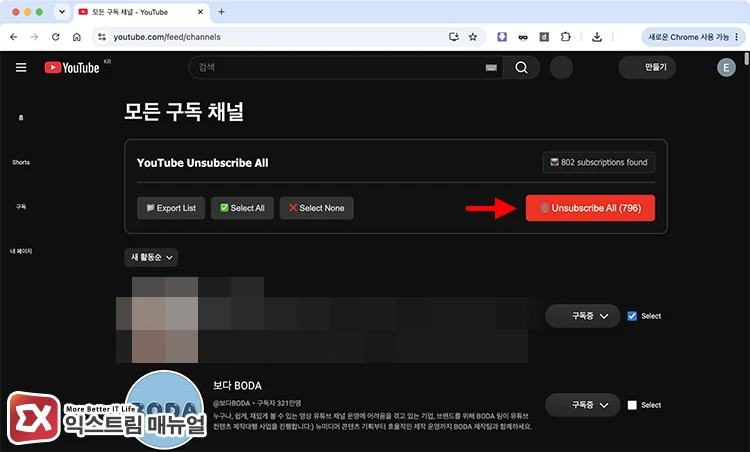The image size is (750, 452).
Task: Click Unsubscribe All (796) button
Action: (590, 208)
